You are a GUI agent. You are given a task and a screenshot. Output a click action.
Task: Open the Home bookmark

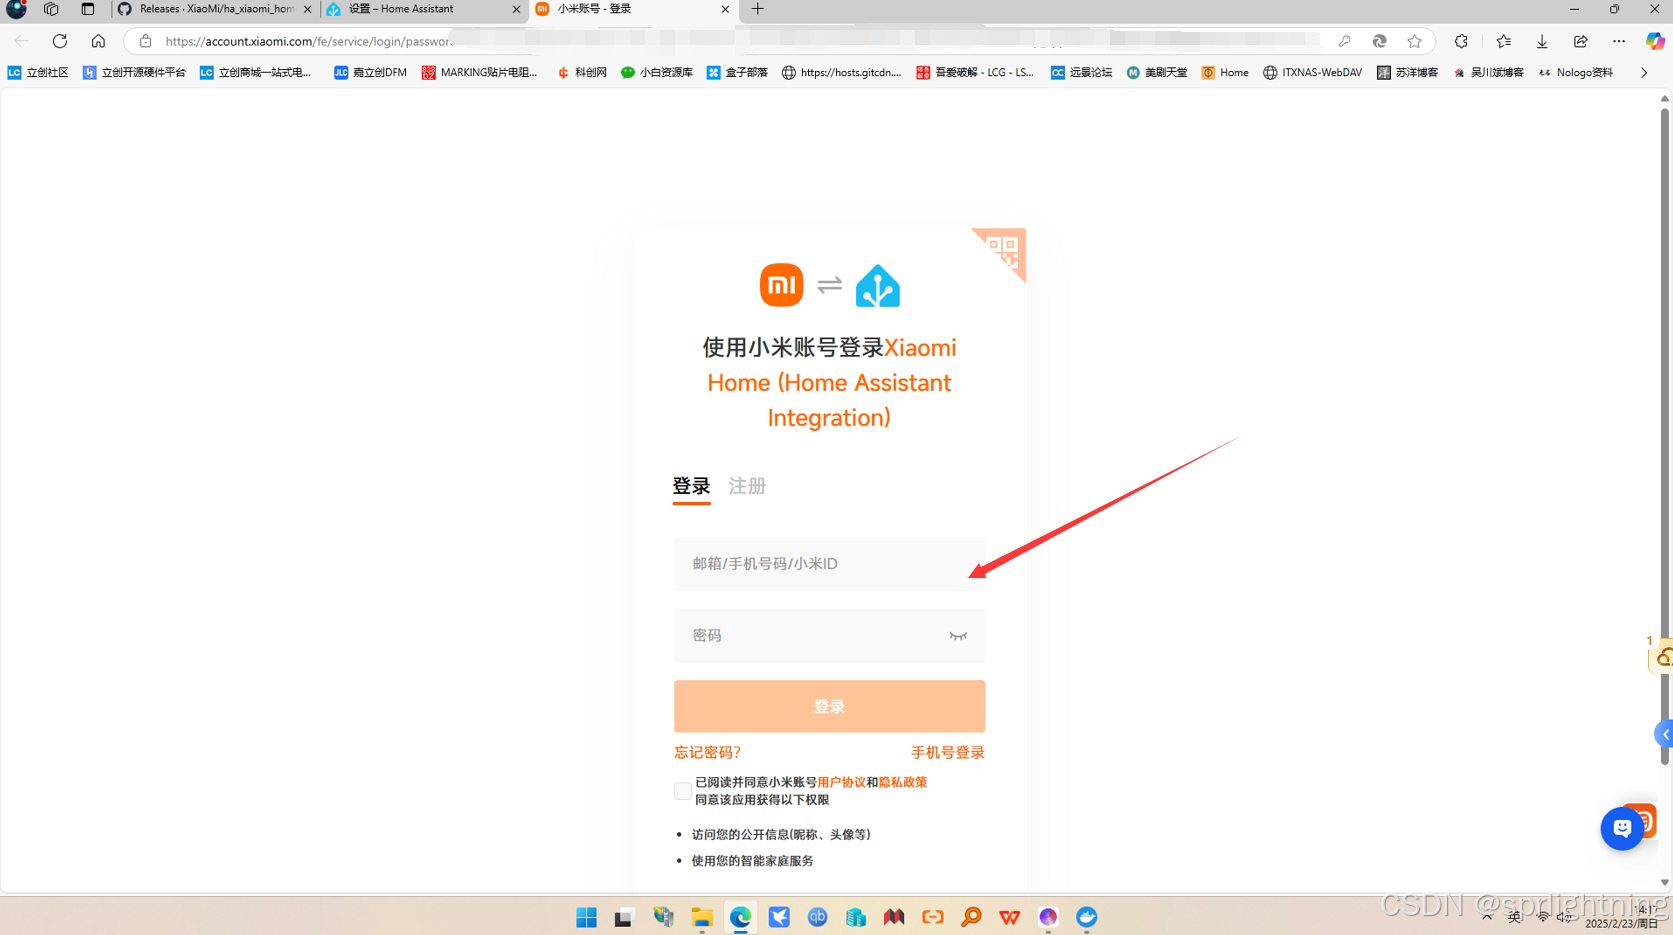(x=1225, y=72)
